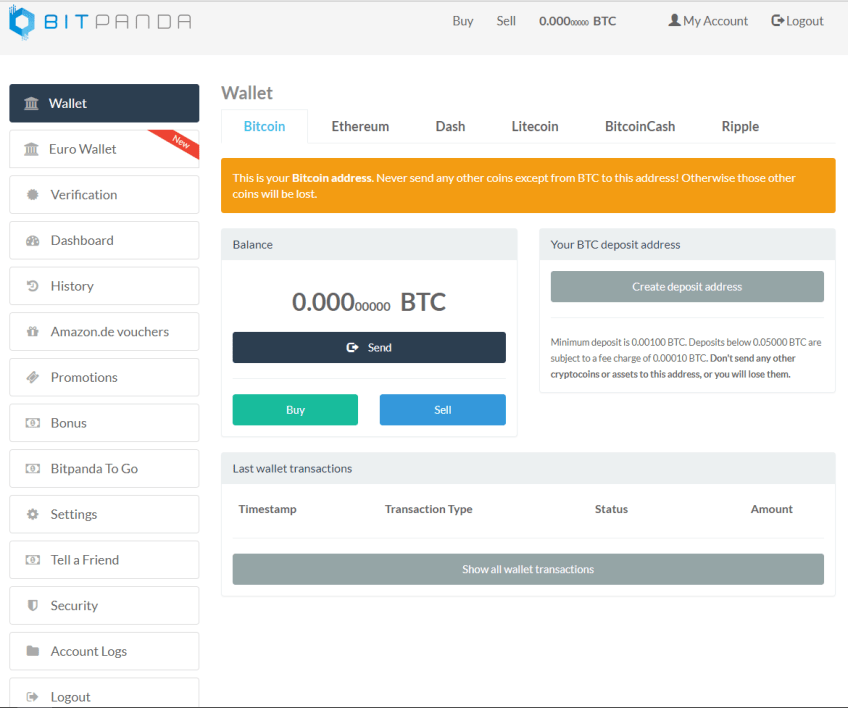Image resolution: width=848 pixels, height=708 pixels.
Task: Click the Amount column header
Action: coord(771,509)
